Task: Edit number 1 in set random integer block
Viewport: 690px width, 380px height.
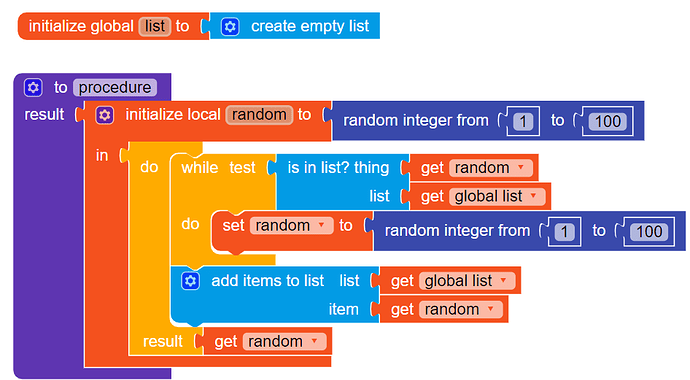Action: tap(564, 231)
